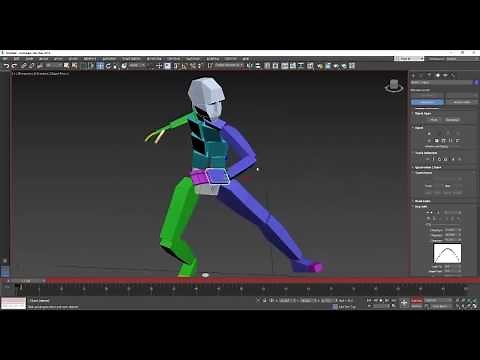Click the MAXScript mini listener box
480x360 pixels.
tap(13, 303)
